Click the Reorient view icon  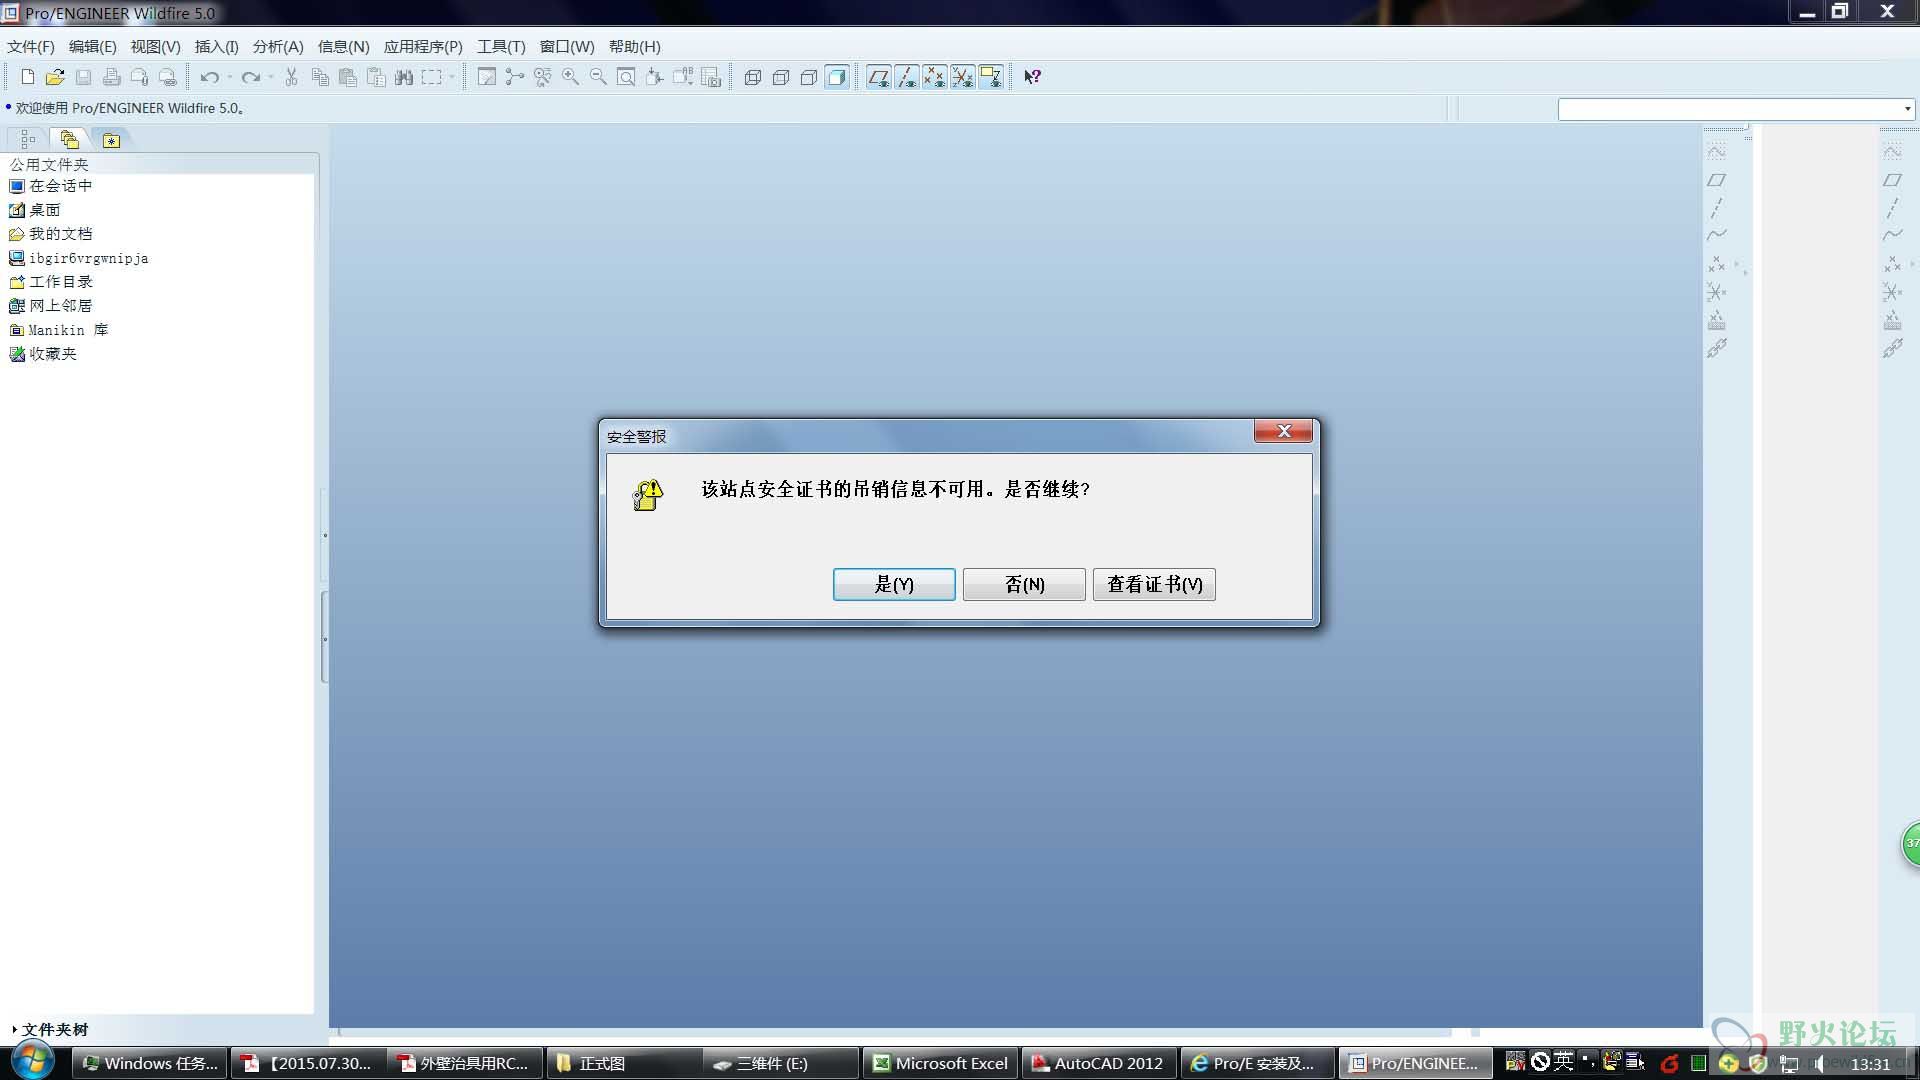654,77
